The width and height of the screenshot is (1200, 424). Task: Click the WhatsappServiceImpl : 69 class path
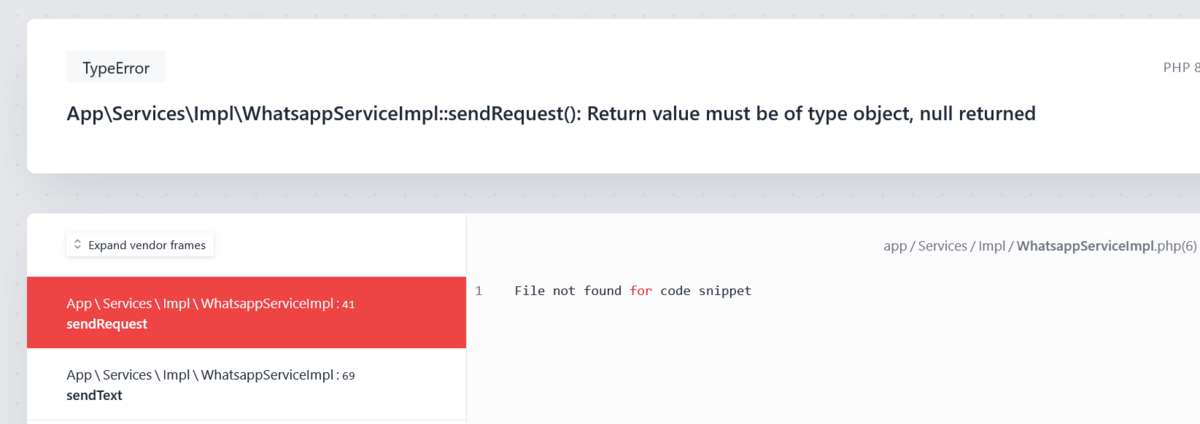coord(210,376)
